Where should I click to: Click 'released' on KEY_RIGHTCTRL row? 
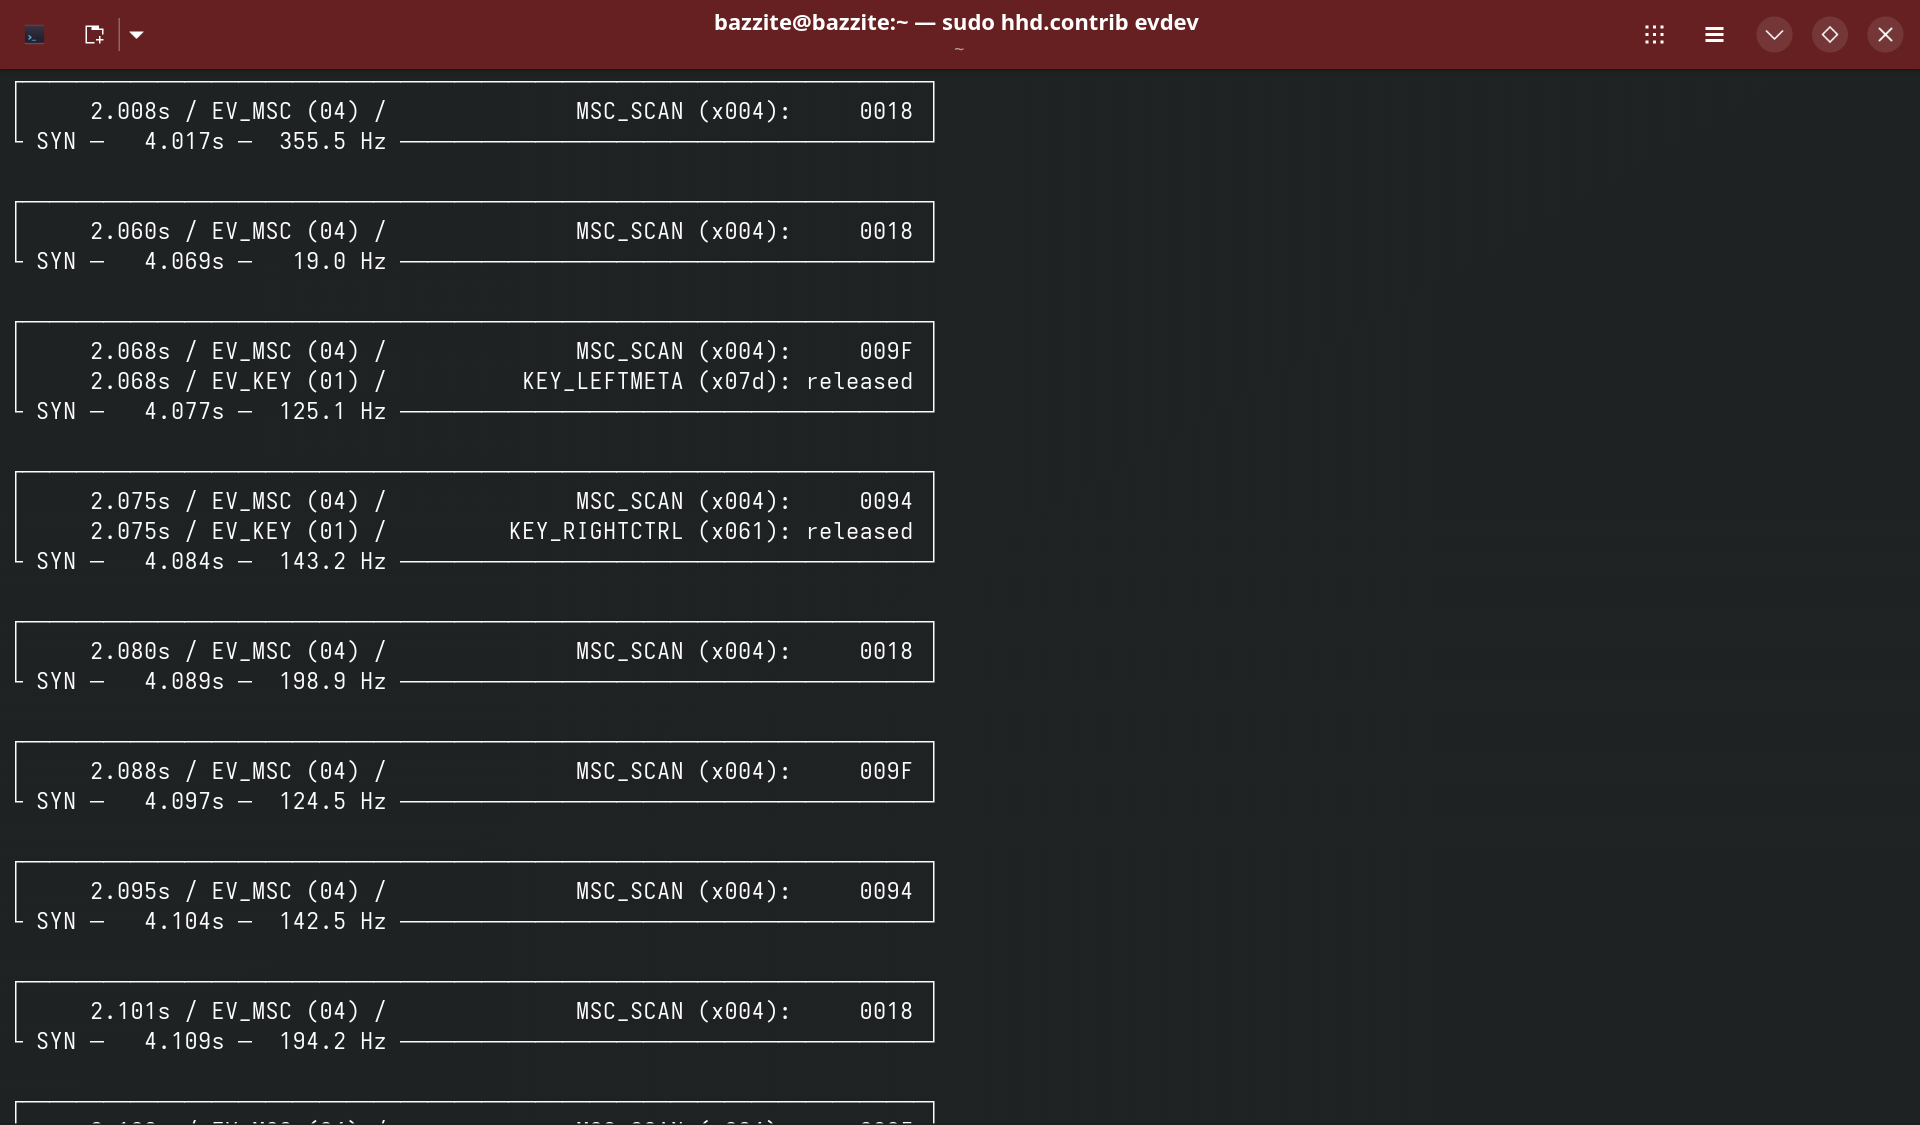coord(859,532)
